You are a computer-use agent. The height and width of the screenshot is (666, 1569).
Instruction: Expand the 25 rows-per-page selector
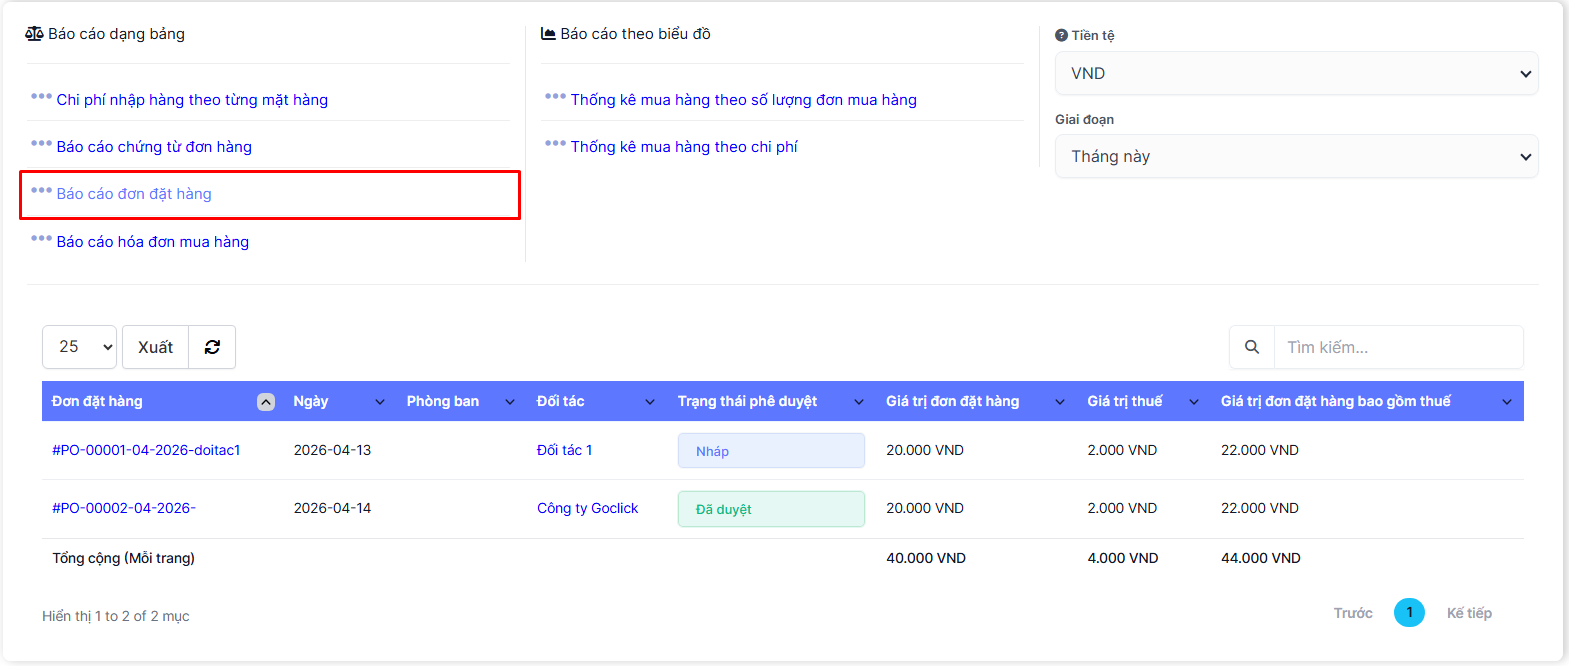click(x=80, y=347)
